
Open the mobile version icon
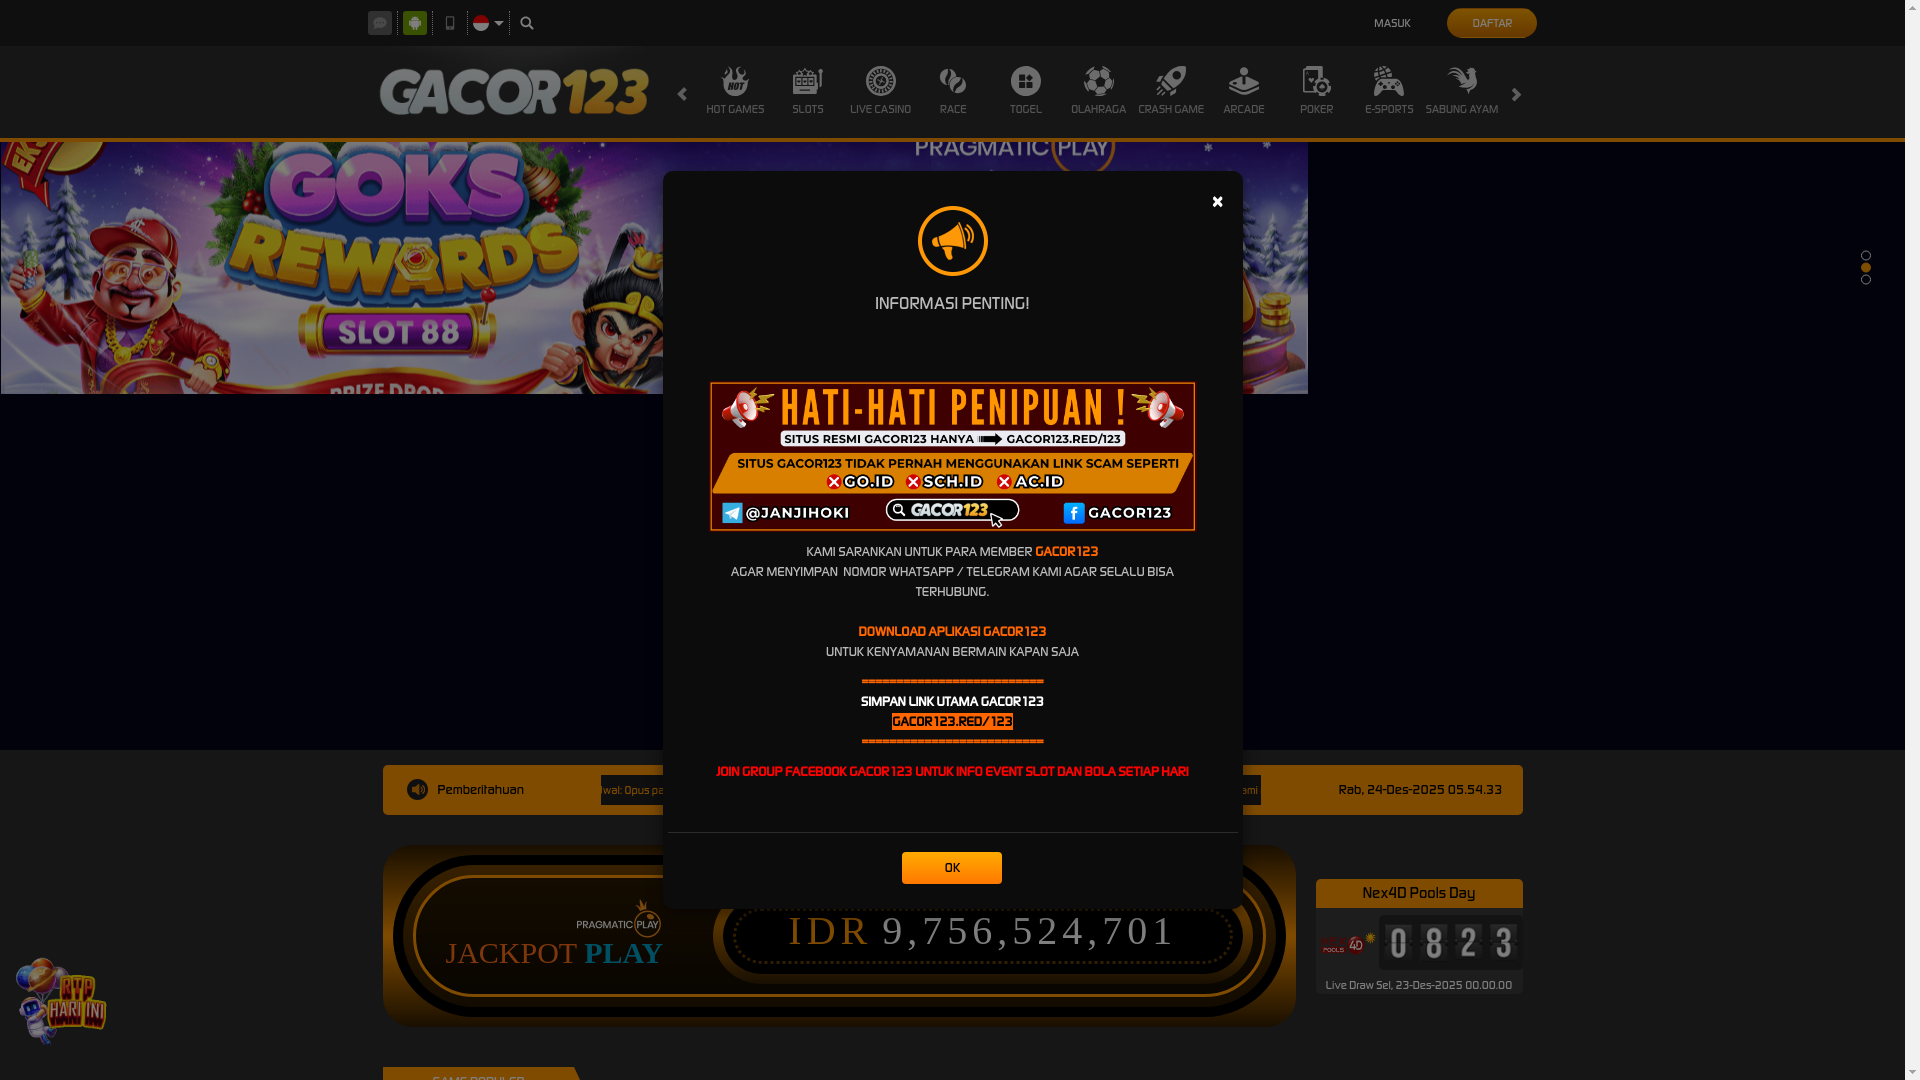pyautogui.click(x=450, y=23)
